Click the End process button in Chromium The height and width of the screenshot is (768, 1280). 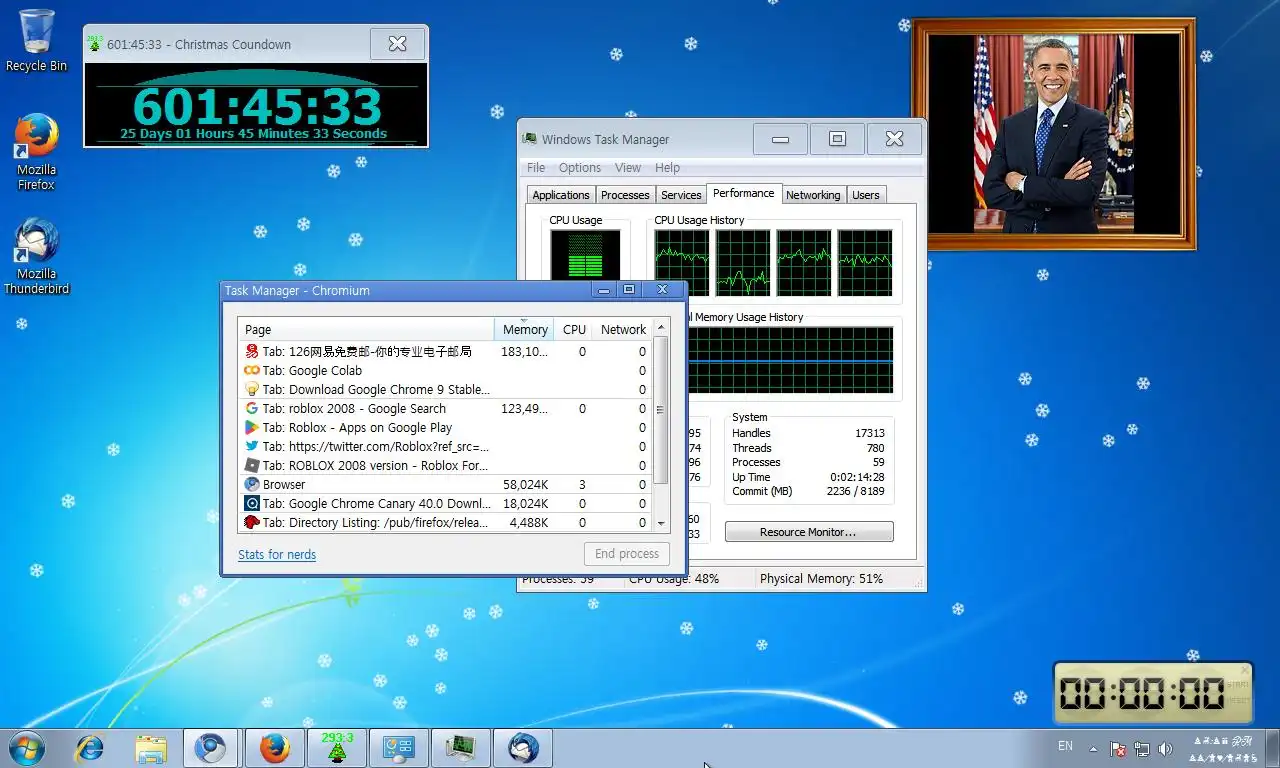tap(627, 554)
